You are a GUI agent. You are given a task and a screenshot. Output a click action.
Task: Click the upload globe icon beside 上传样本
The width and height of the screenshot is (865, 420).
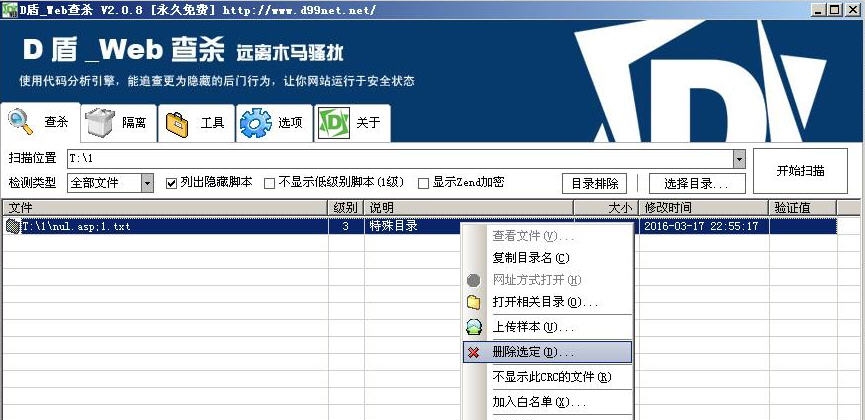pos(474,327)
